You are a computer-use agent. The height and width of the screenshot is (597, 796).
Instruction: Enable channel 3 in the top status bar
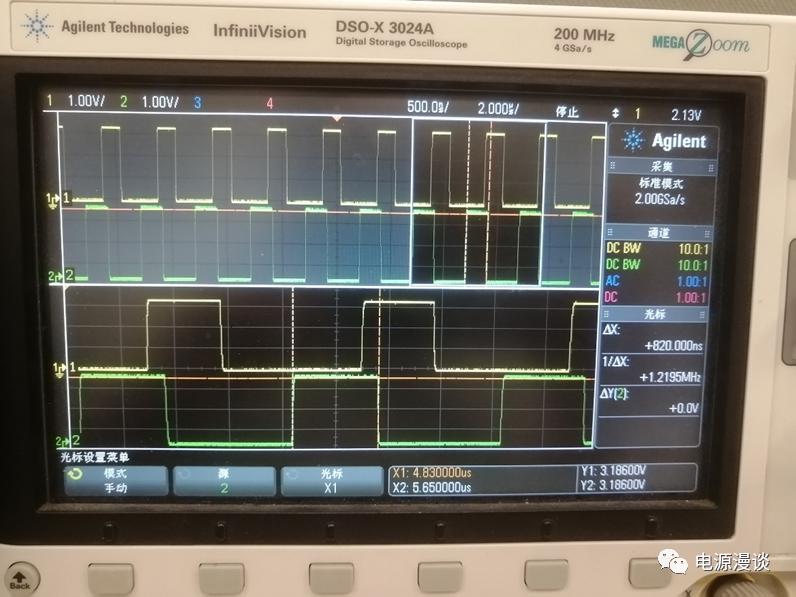(x=198, y=102)
